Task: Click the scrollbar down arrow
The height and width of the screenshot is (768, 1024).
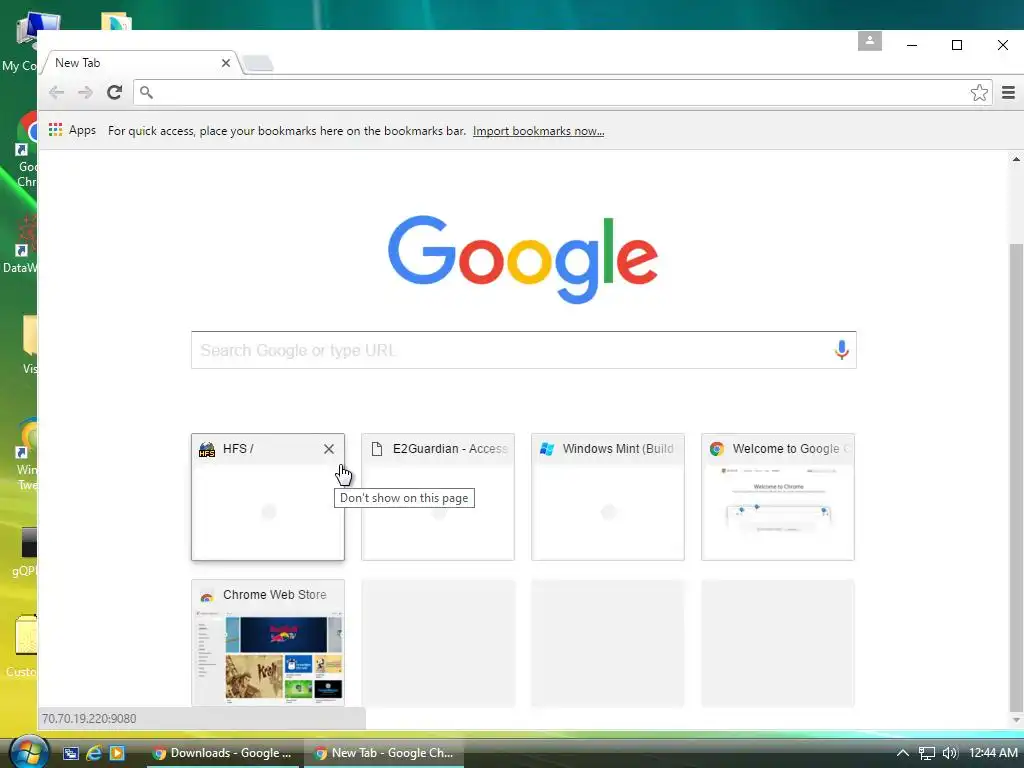Action: [1016, 720]
